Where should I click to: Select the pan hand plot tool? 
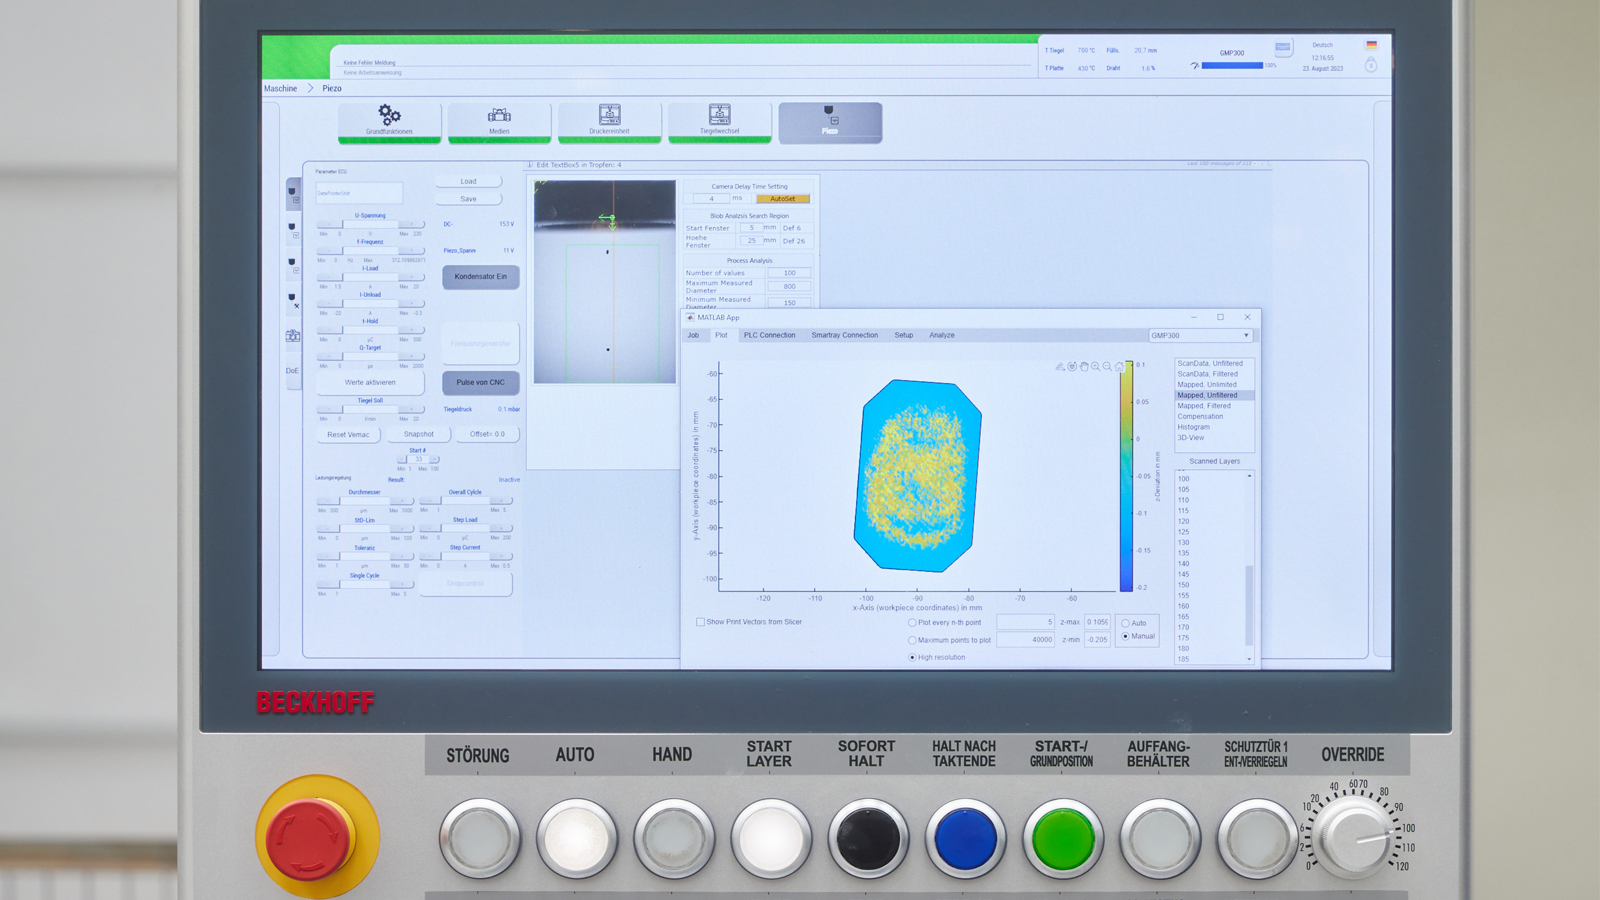point(1084,367)
